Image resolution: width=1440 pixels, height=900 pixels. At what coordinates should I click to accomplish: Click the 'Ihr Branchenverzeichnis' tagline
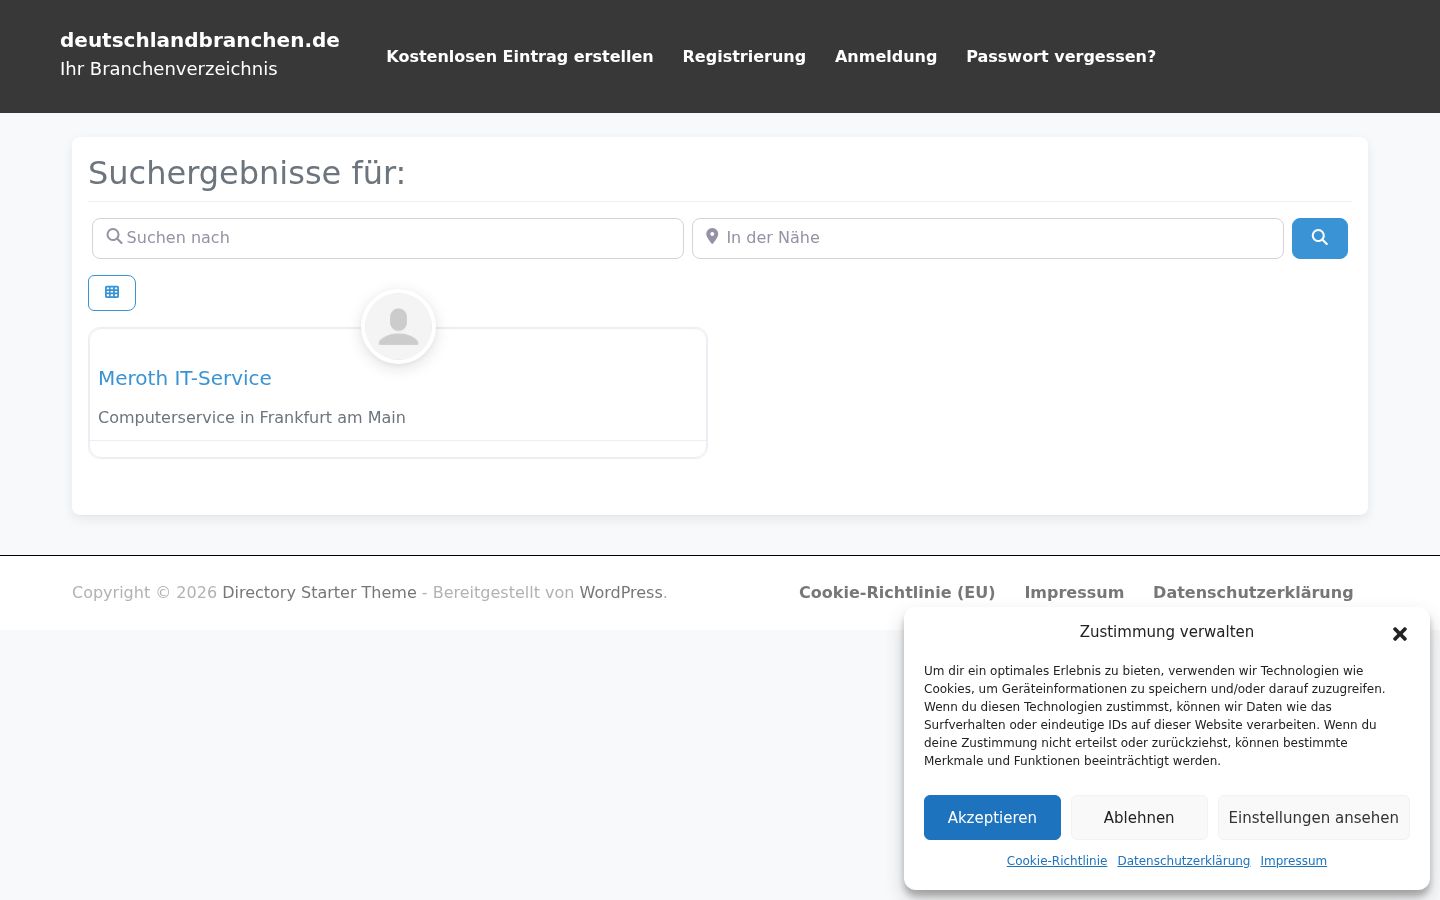[x=169, y=69]
